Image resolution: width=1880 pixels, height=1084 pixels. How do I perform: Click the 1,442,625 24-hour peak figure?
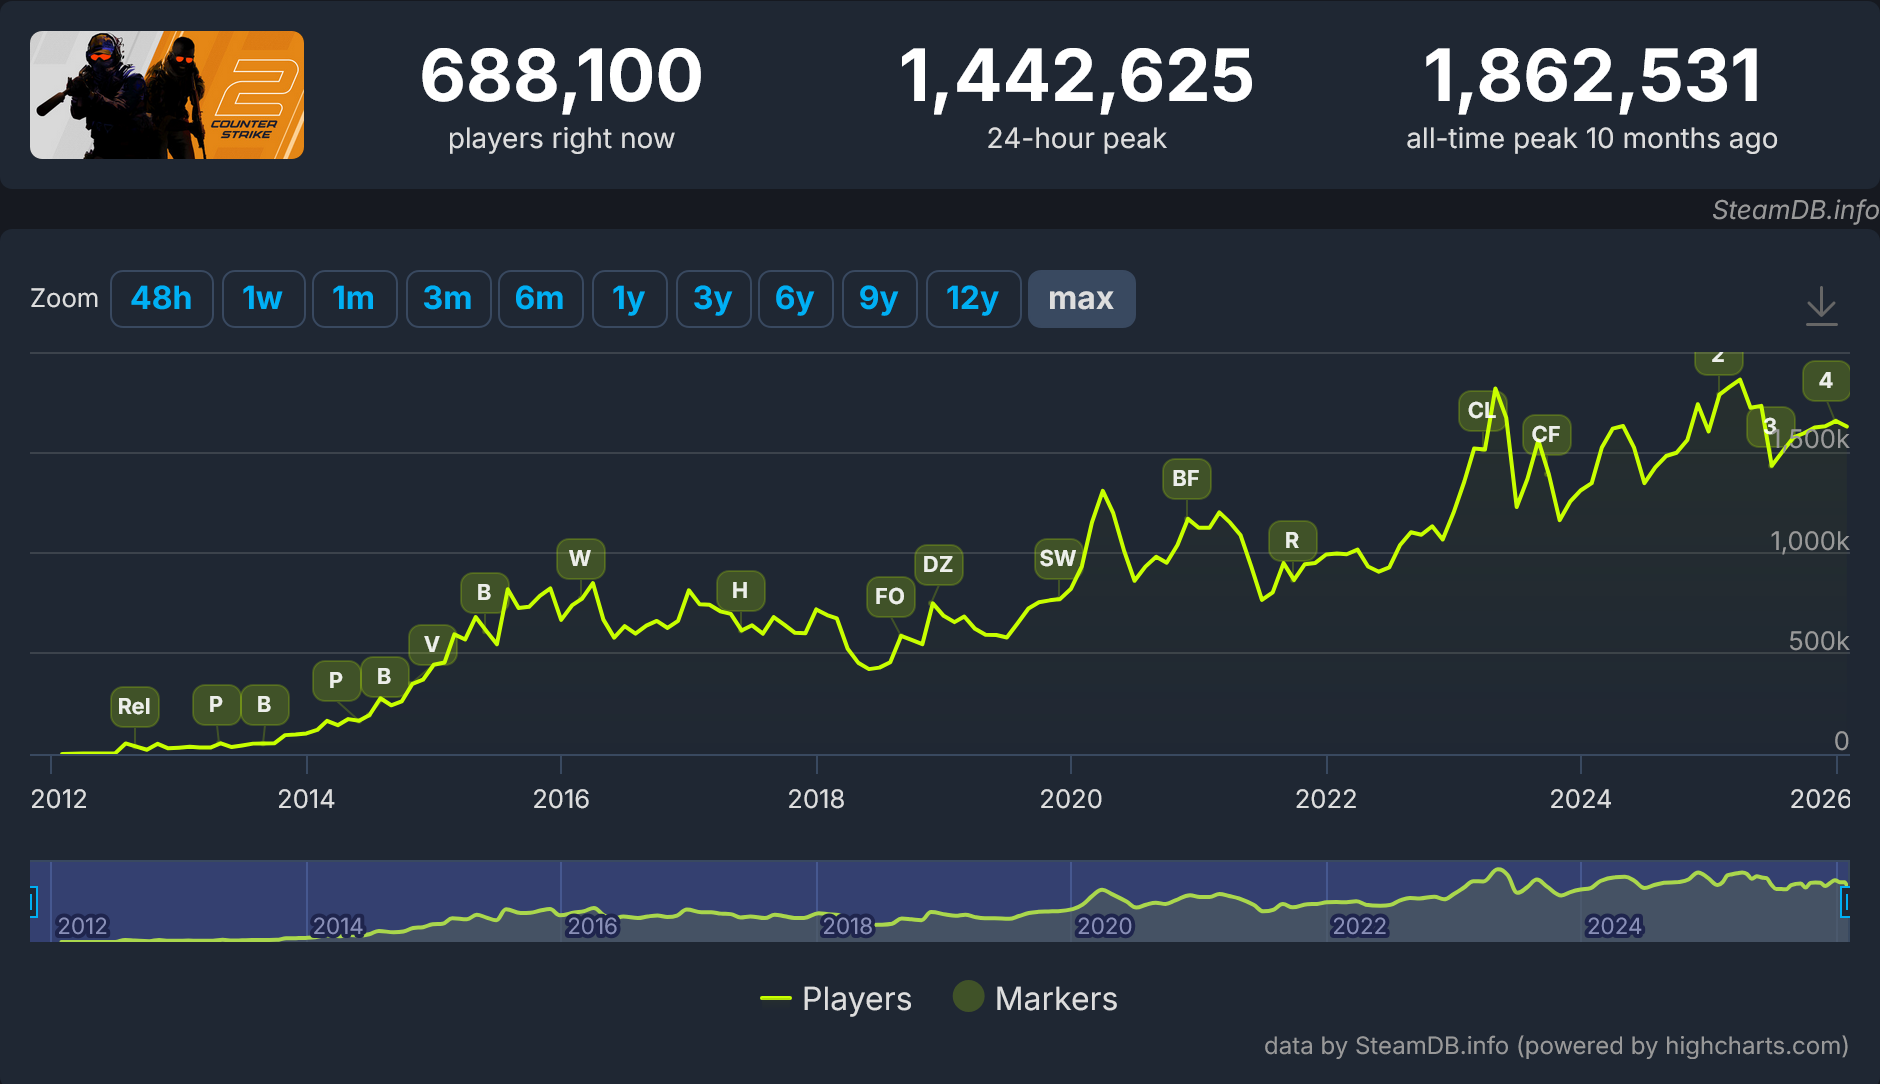[x=1076, y=75]
